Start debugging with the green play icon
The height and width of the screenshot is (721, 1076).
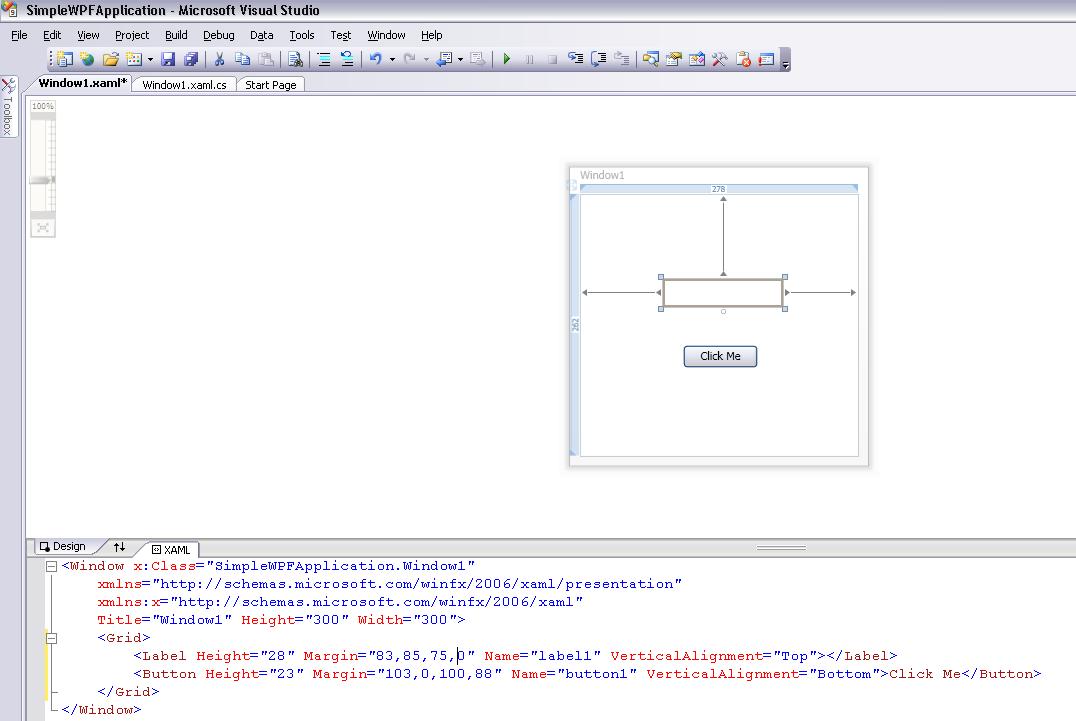coord(507,59)
